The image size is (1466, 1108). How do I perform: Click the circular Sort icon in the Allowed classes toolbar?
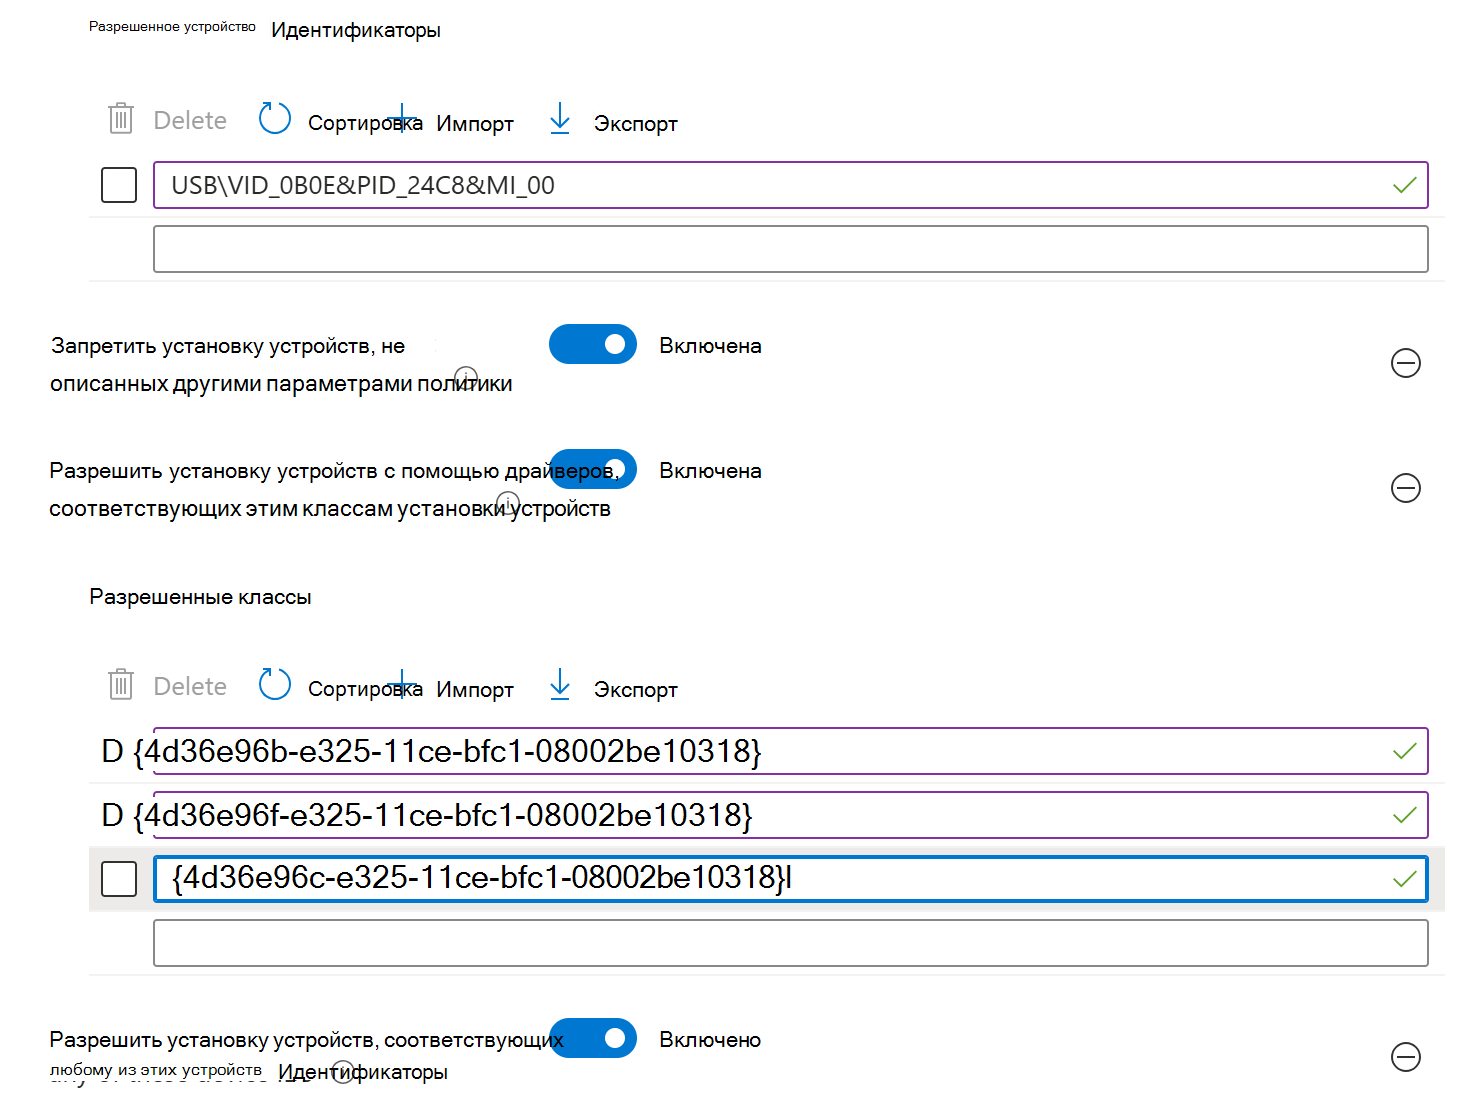pyautogui.click(x=274, y=684)
